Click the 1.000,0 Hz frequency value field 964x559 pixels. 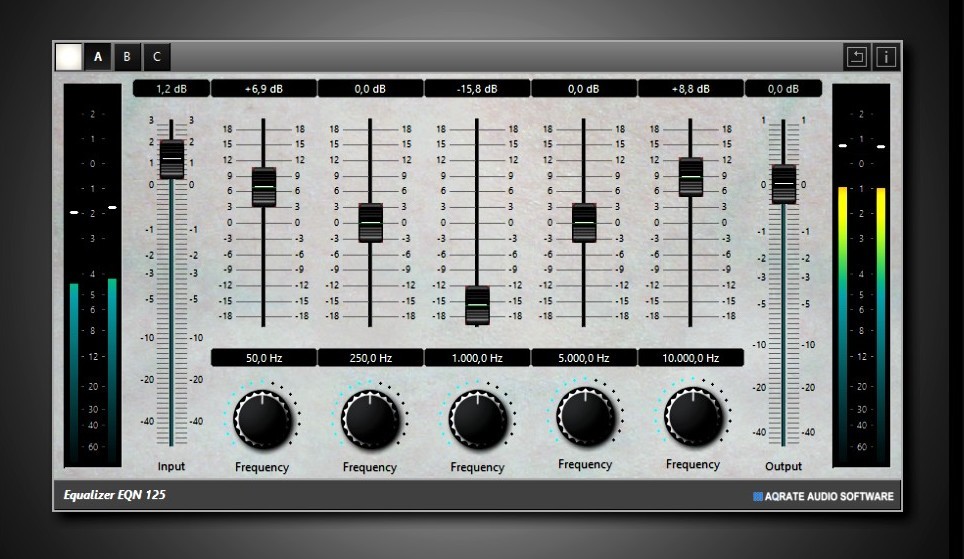click(x=477, y=357)
